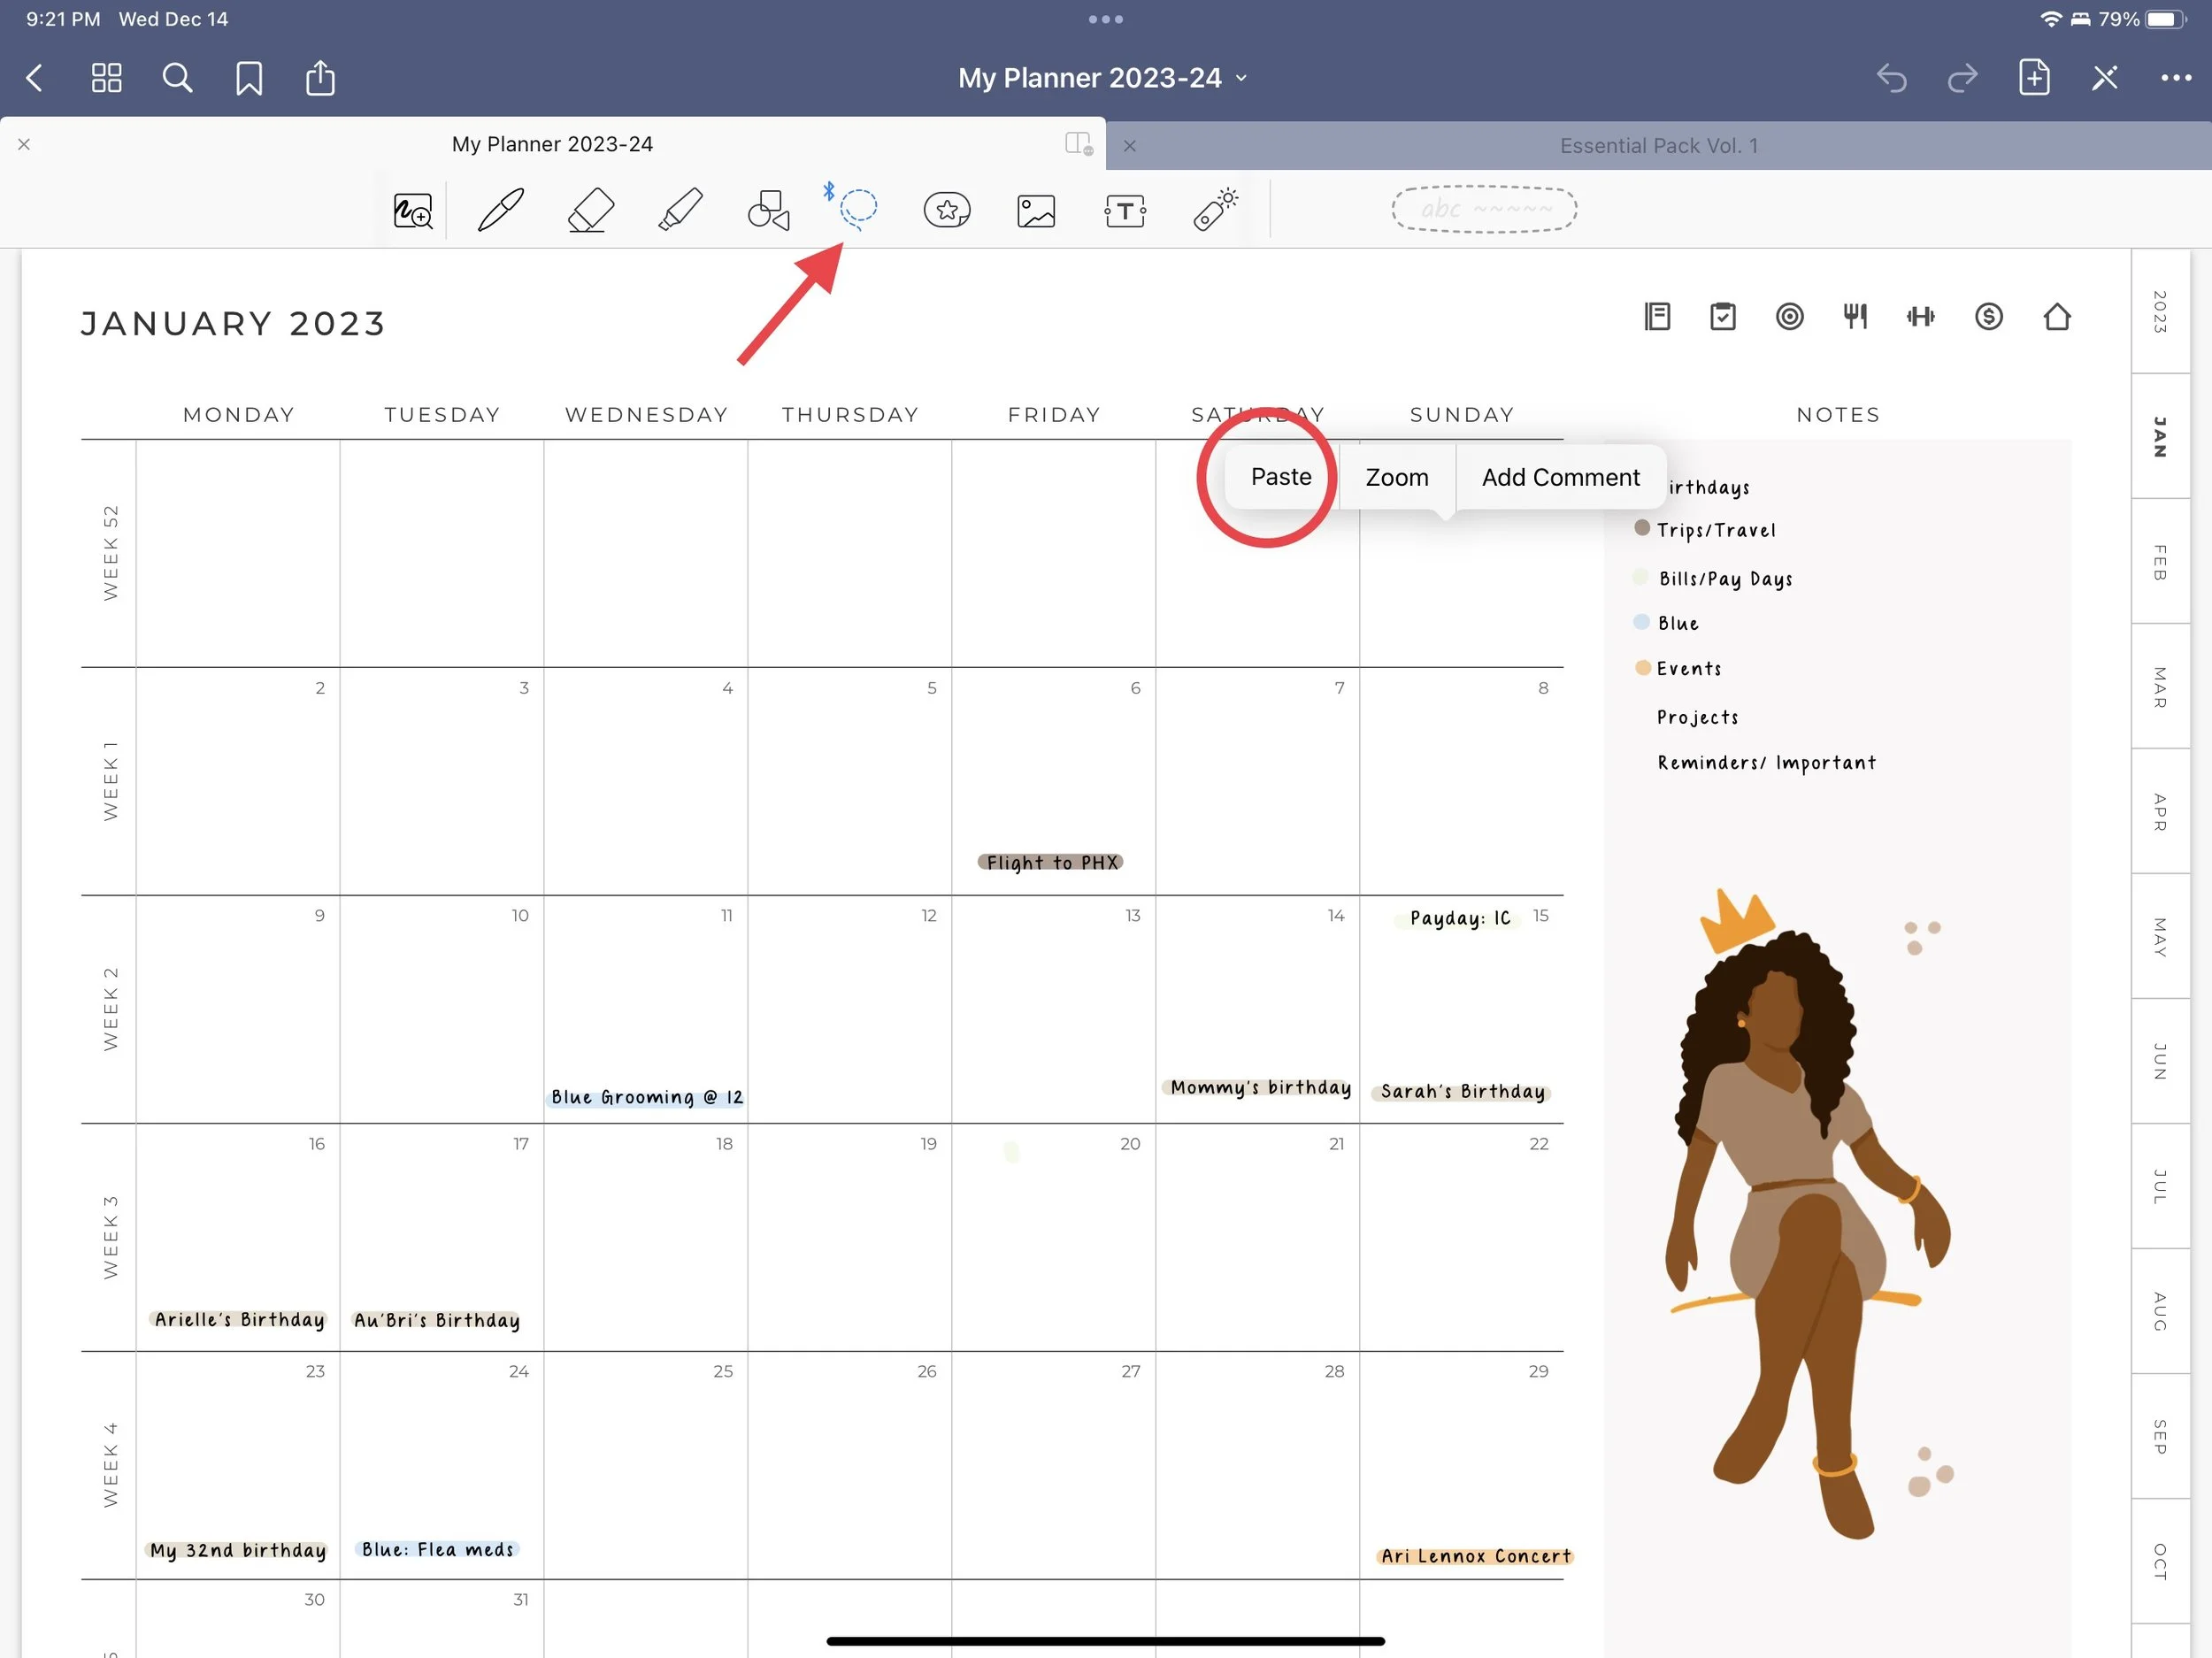Activate the Laser pointer tool
The height and width of the screenshot is (1658, 2212).
tap(1215, 210)
